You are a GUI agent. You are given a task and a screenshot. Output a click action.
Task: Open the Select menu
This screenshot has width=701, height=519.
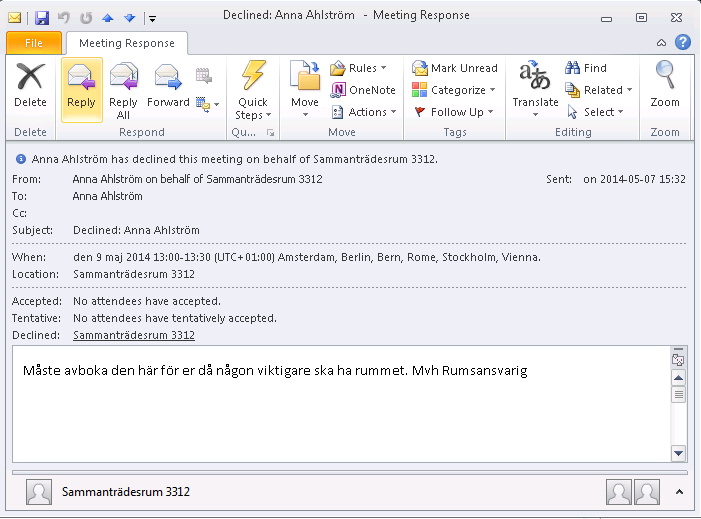(x=595, y=112)
